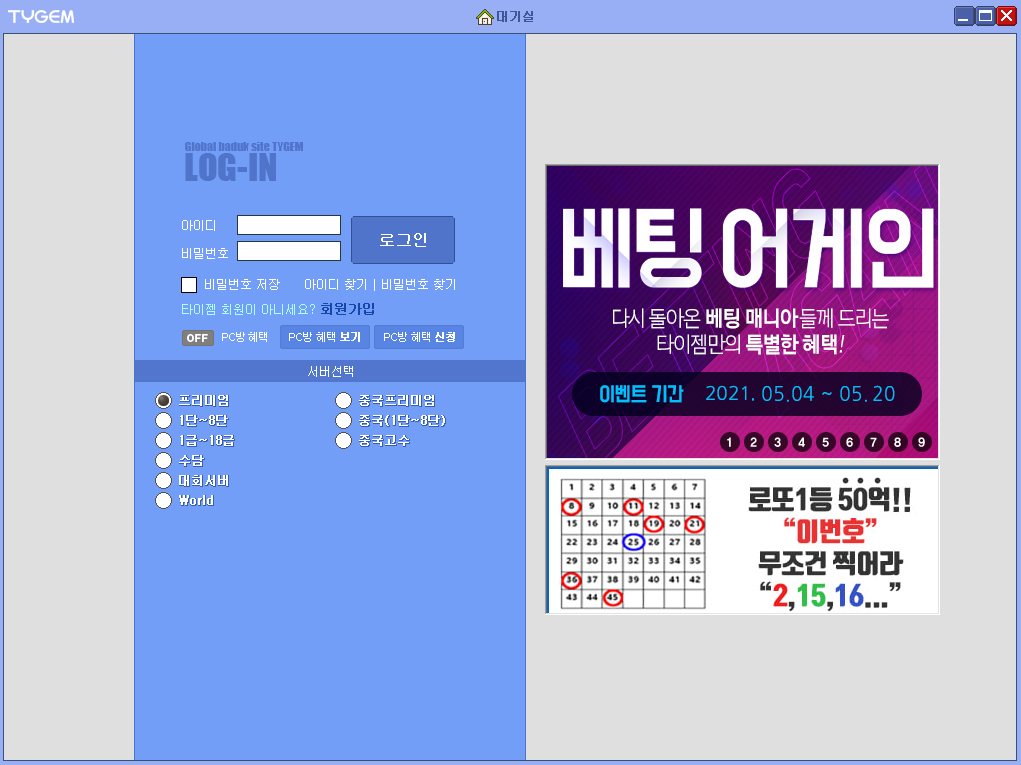This screenshot has height=765, width=1021.
Task: Open the 회원가입 link
Action: click(347, 309)
